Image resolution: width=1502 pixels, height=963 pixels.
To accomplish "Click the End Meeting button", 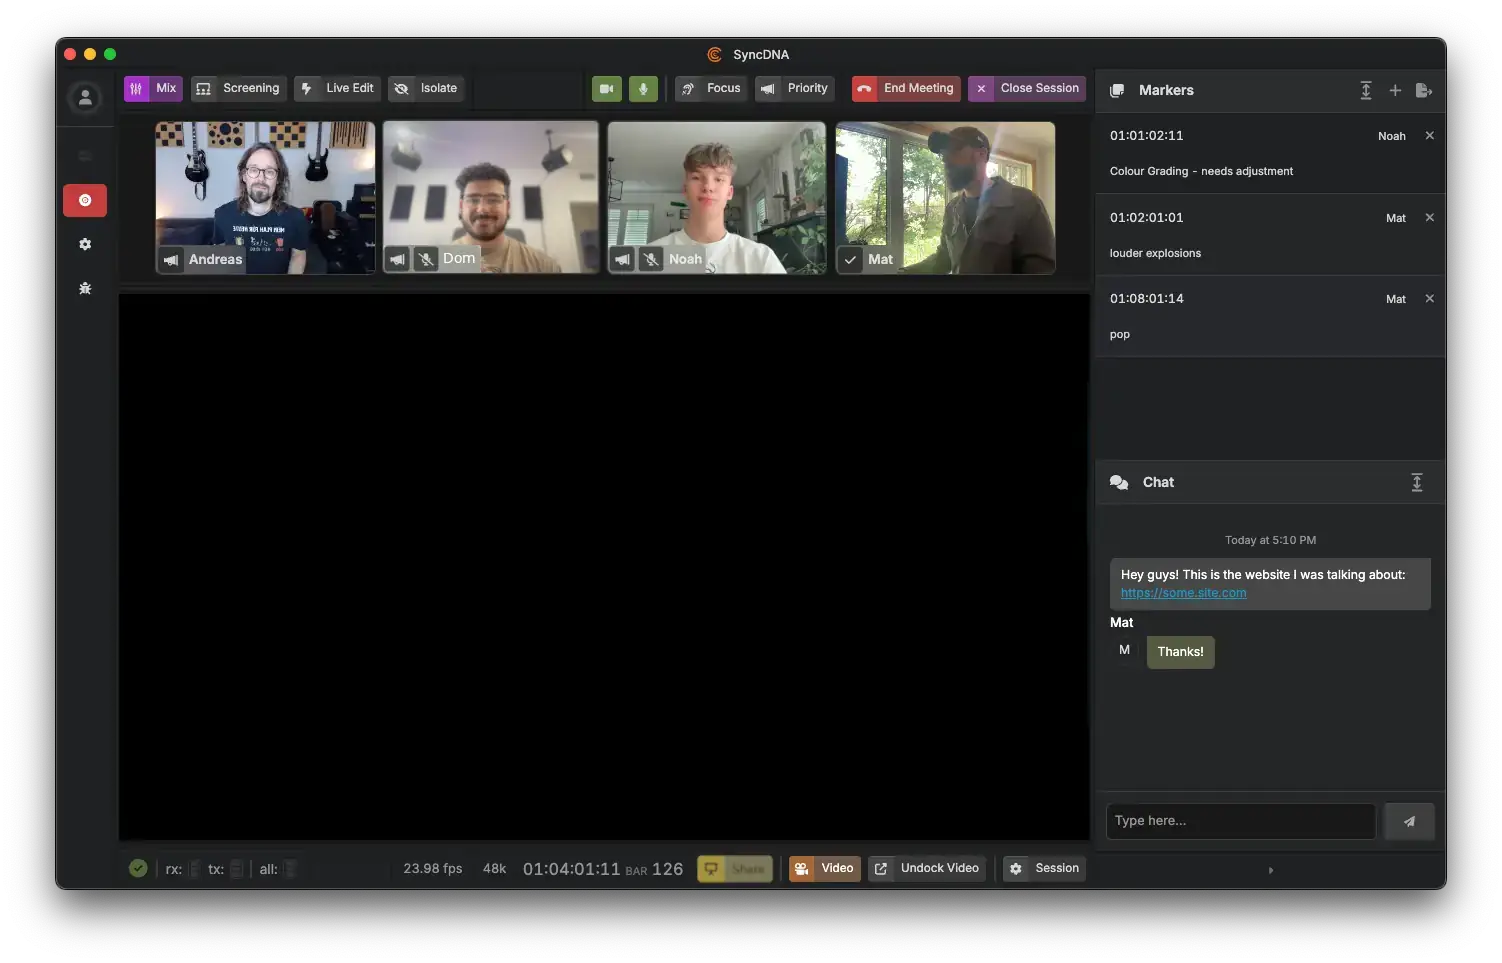I will (x=905, y=88).
